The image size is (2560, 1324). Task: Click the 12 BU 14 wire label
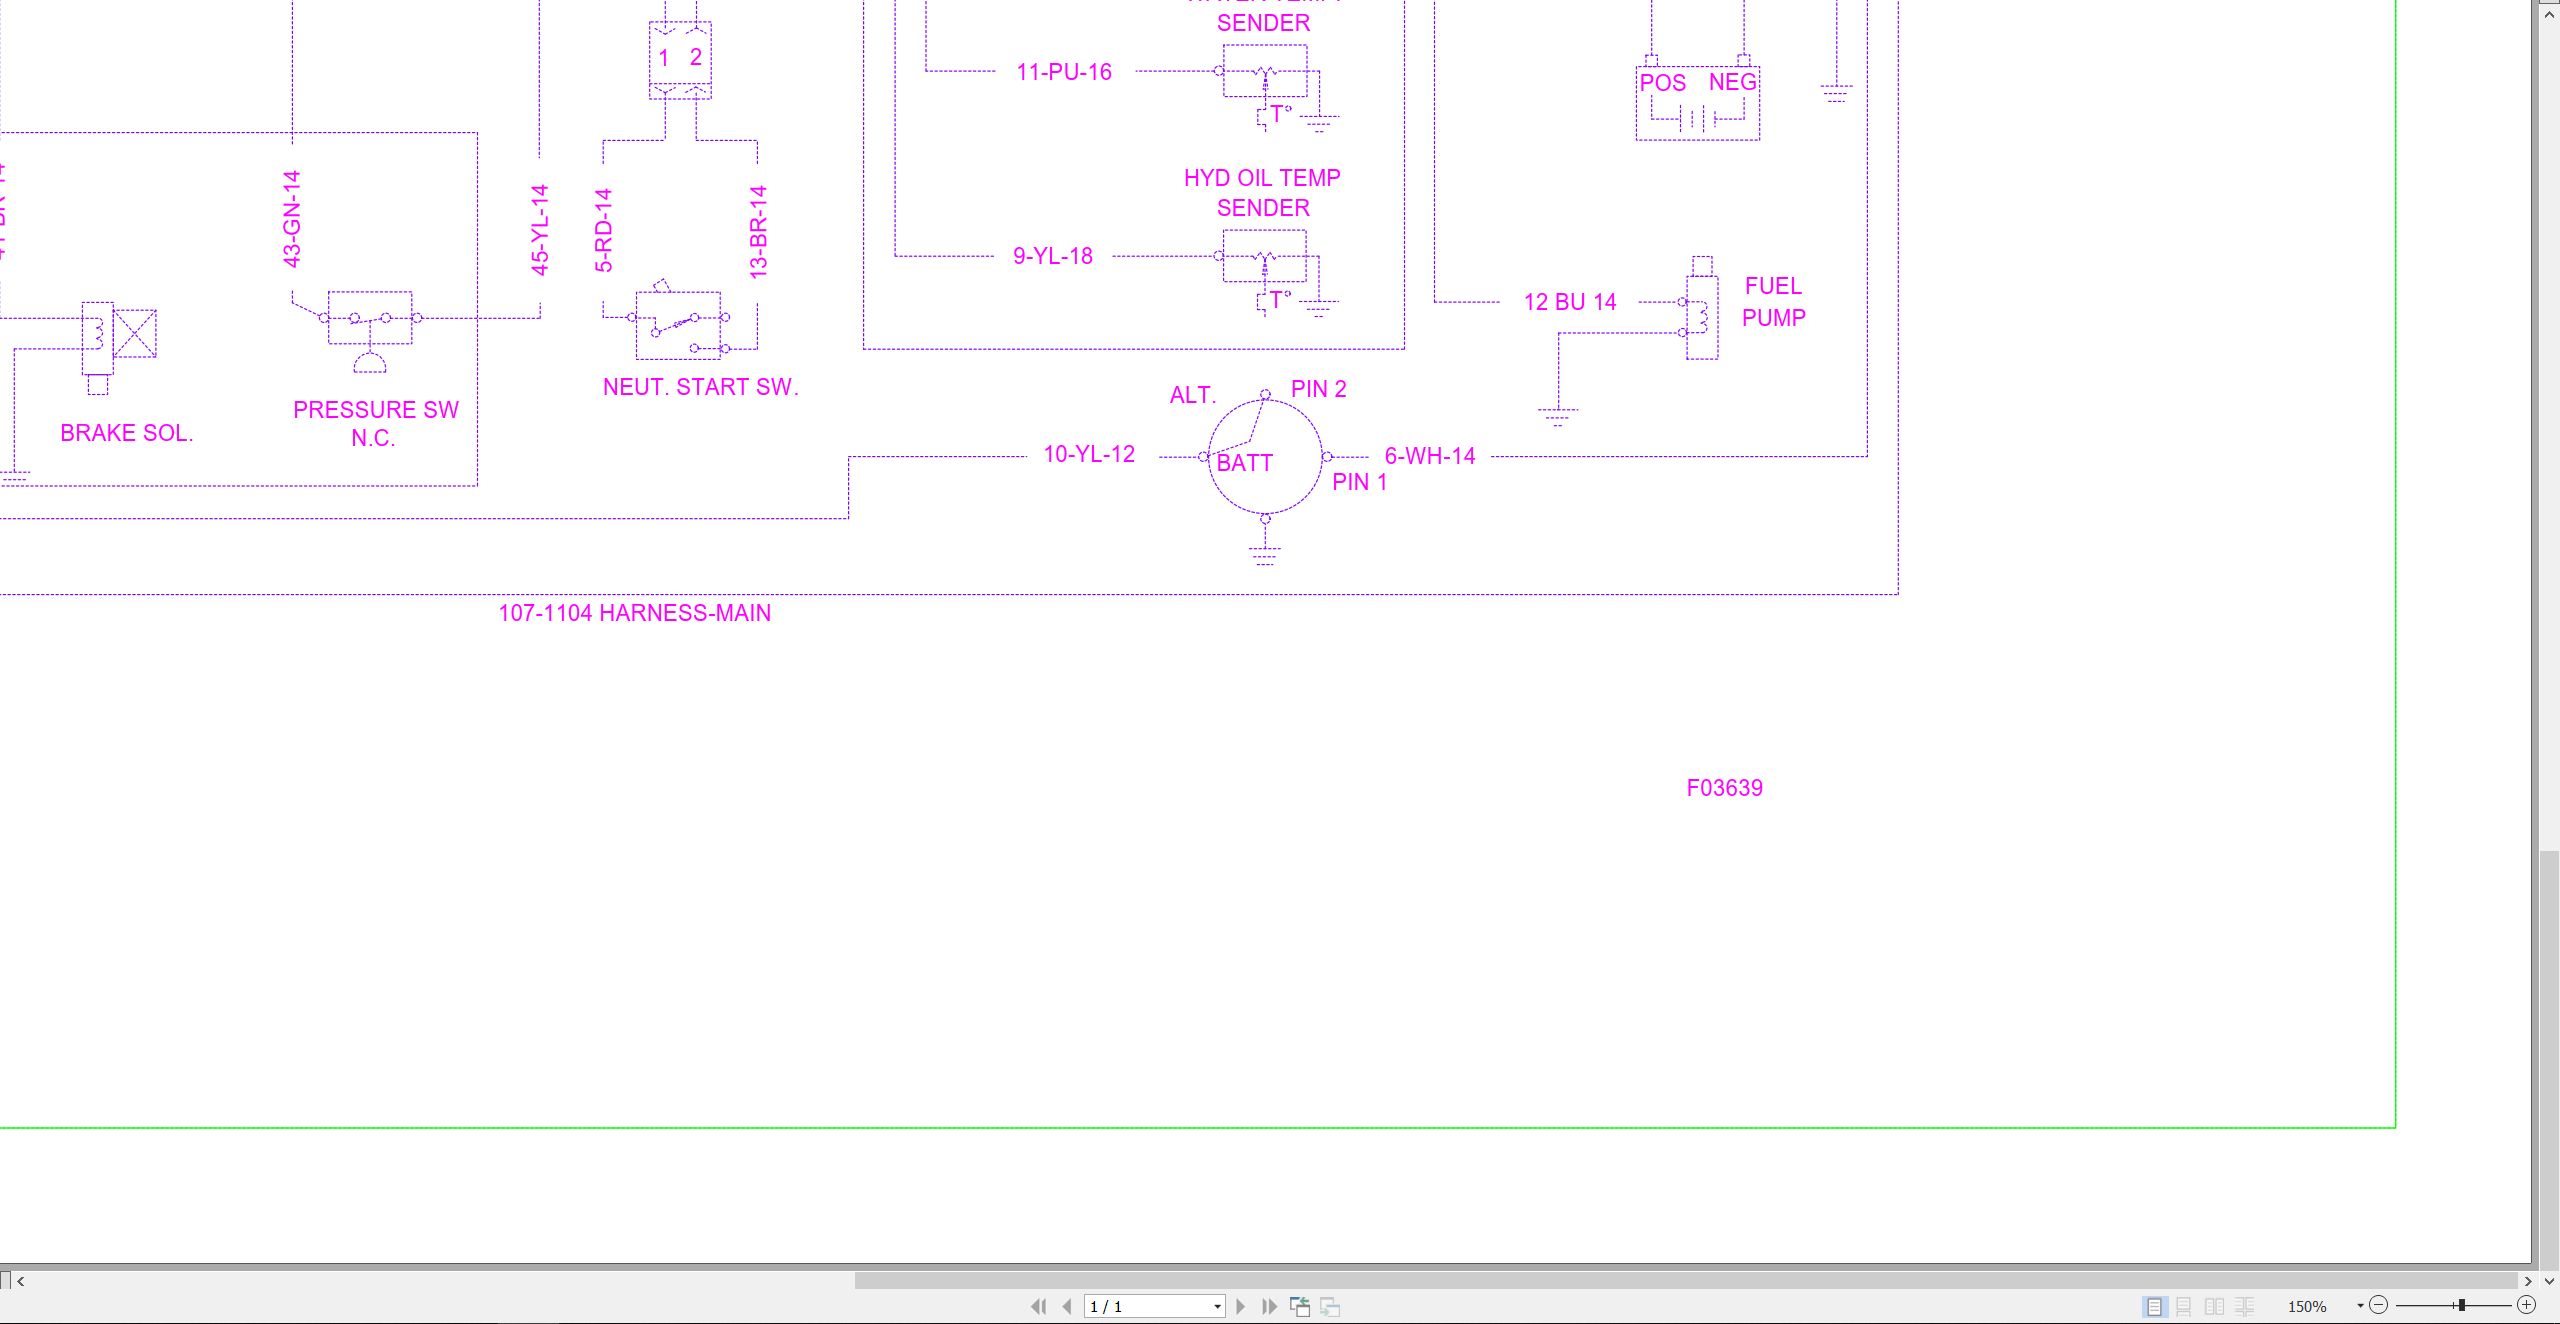(1570, 302)
